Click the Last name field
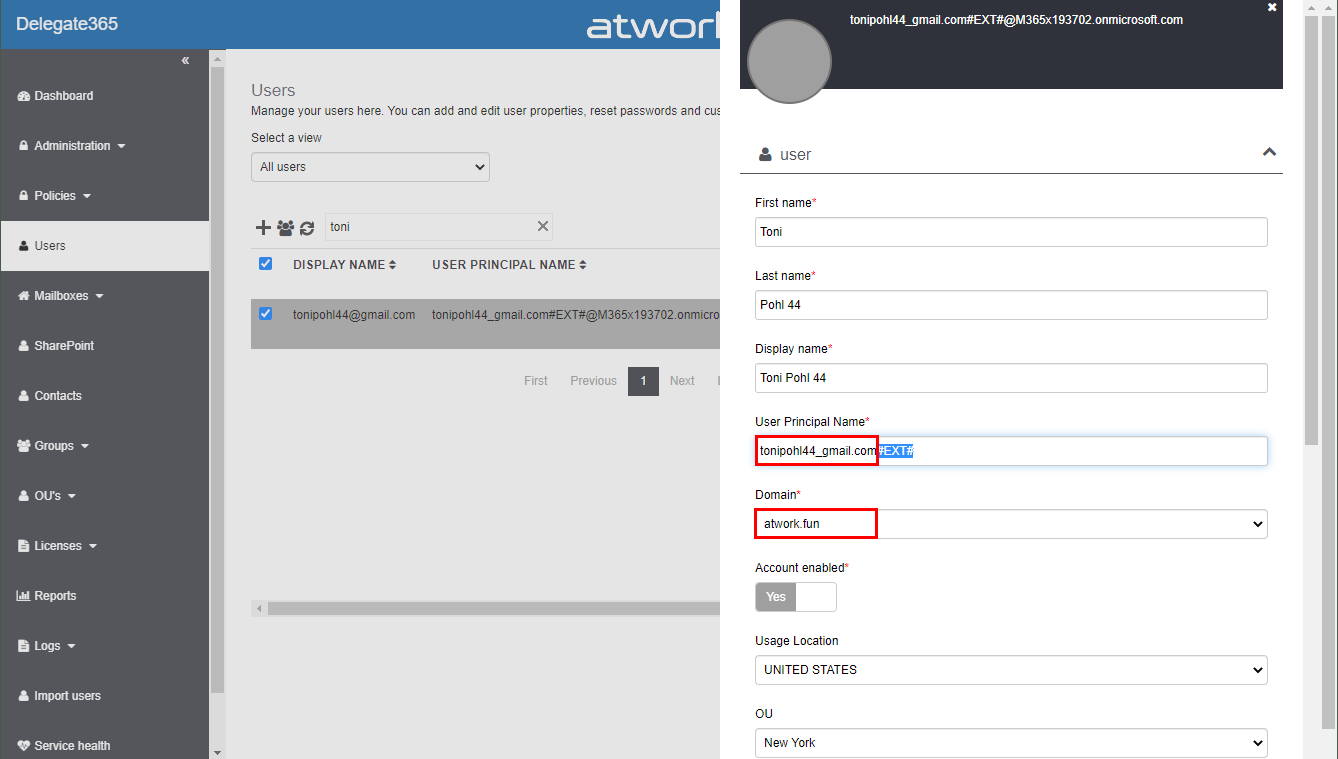Image resolution: width=1338 pixels, height=759 pixels. pyautogui.click(x=1011, y=305)
